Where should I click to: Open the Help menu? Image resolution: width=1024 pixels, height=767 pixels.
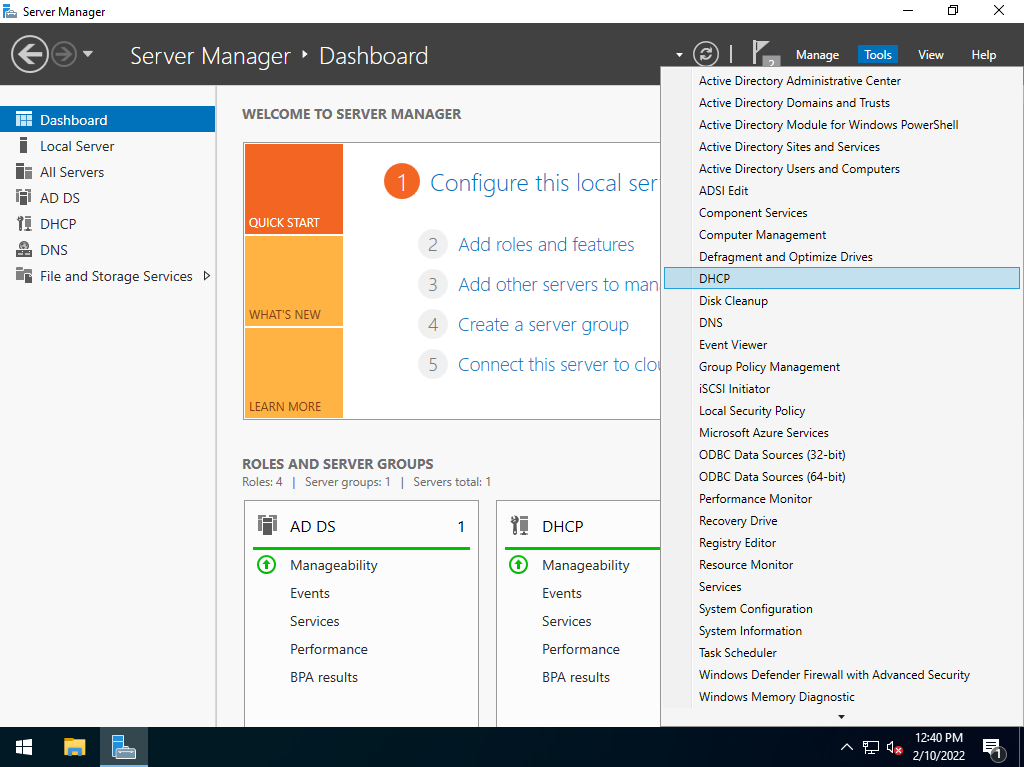984,55
